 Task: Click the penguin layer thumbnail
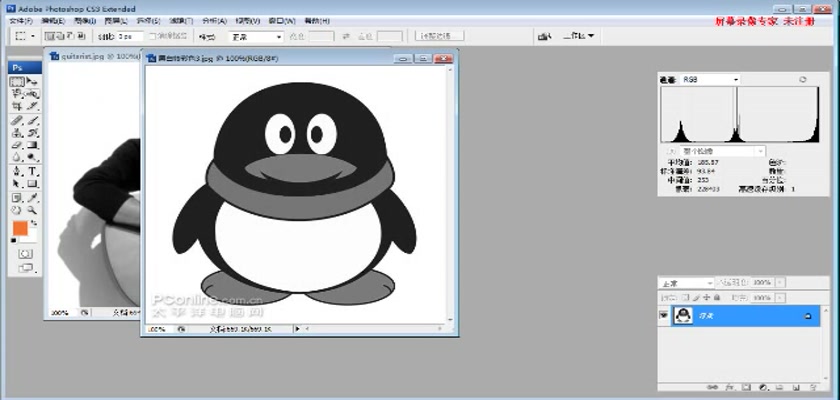(x=683, y=316)
